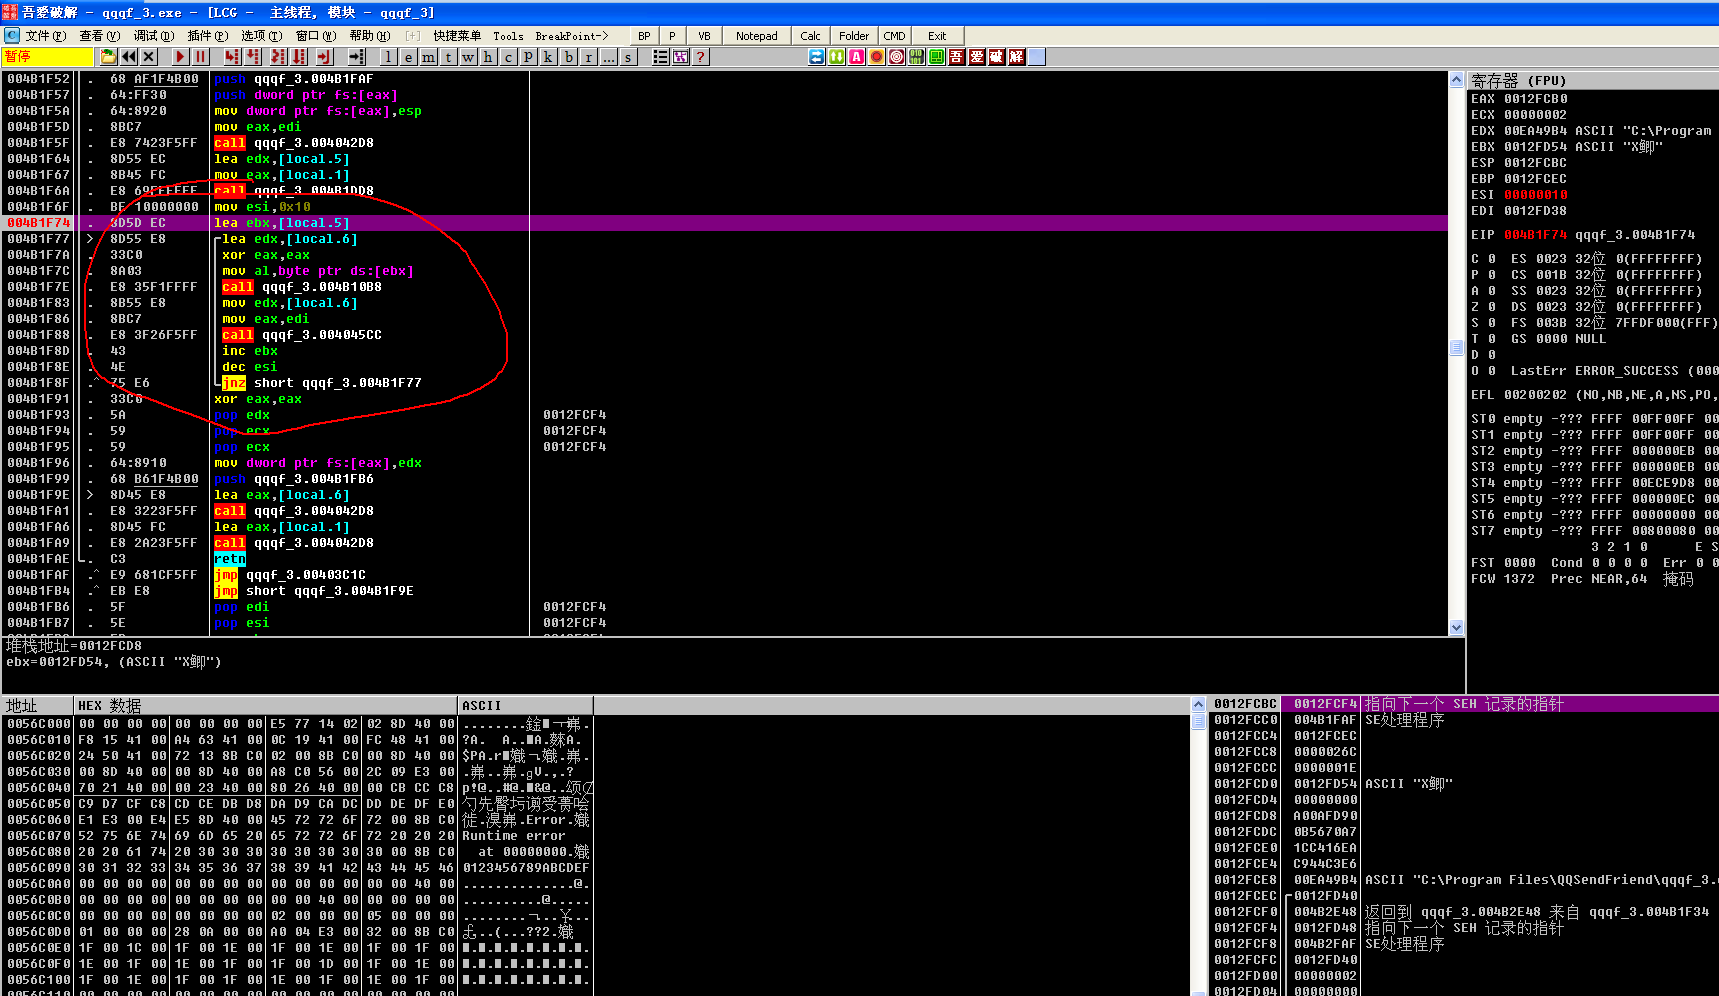Screen dimensions: 1719x996
Task: Click the red '吾' toolbar icon
Action: pos(956,57)
